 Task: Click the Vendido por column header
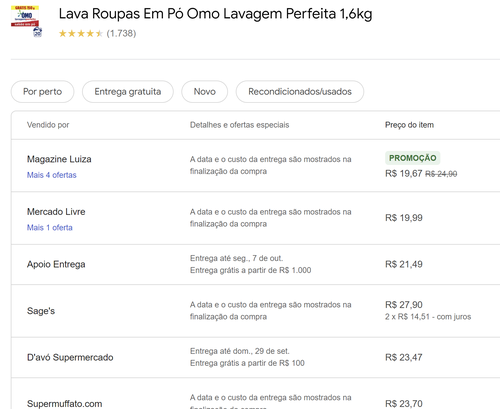click(48, 125)
